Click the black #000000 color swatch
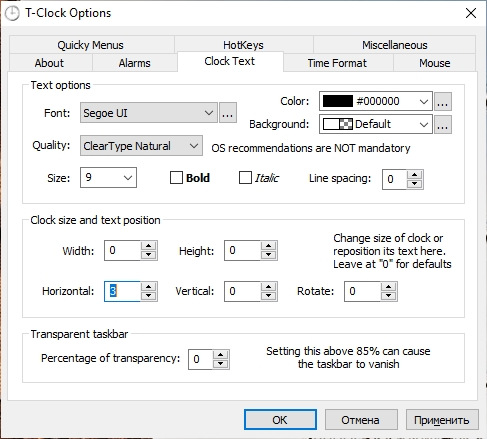The height and width of the screenshot is (439, 487). pyautogui.click(x=338, y=101)
